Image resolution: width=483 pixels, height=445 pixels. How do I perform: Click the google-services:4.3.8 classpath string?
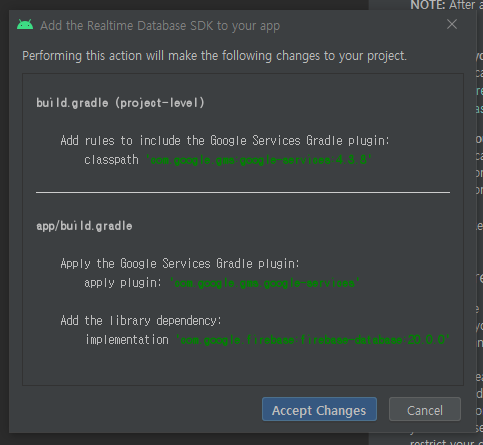coord(259,160)
